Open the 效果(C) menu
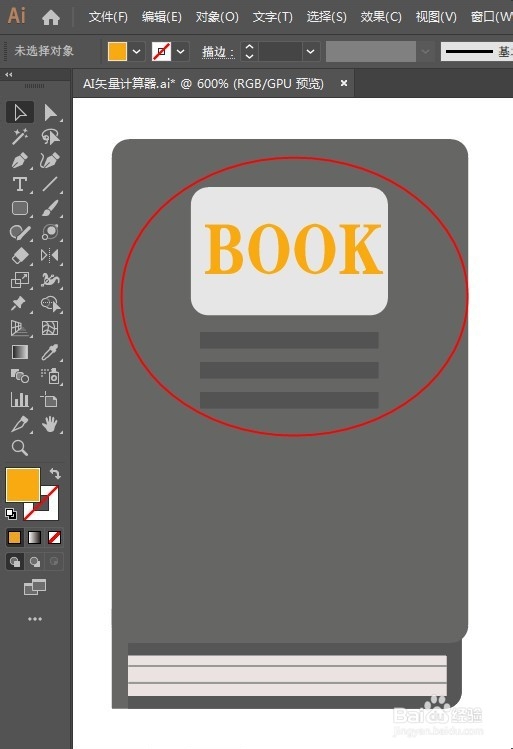Image resolution: width=513 pixels, height=749 pixels. coord(381,17)
